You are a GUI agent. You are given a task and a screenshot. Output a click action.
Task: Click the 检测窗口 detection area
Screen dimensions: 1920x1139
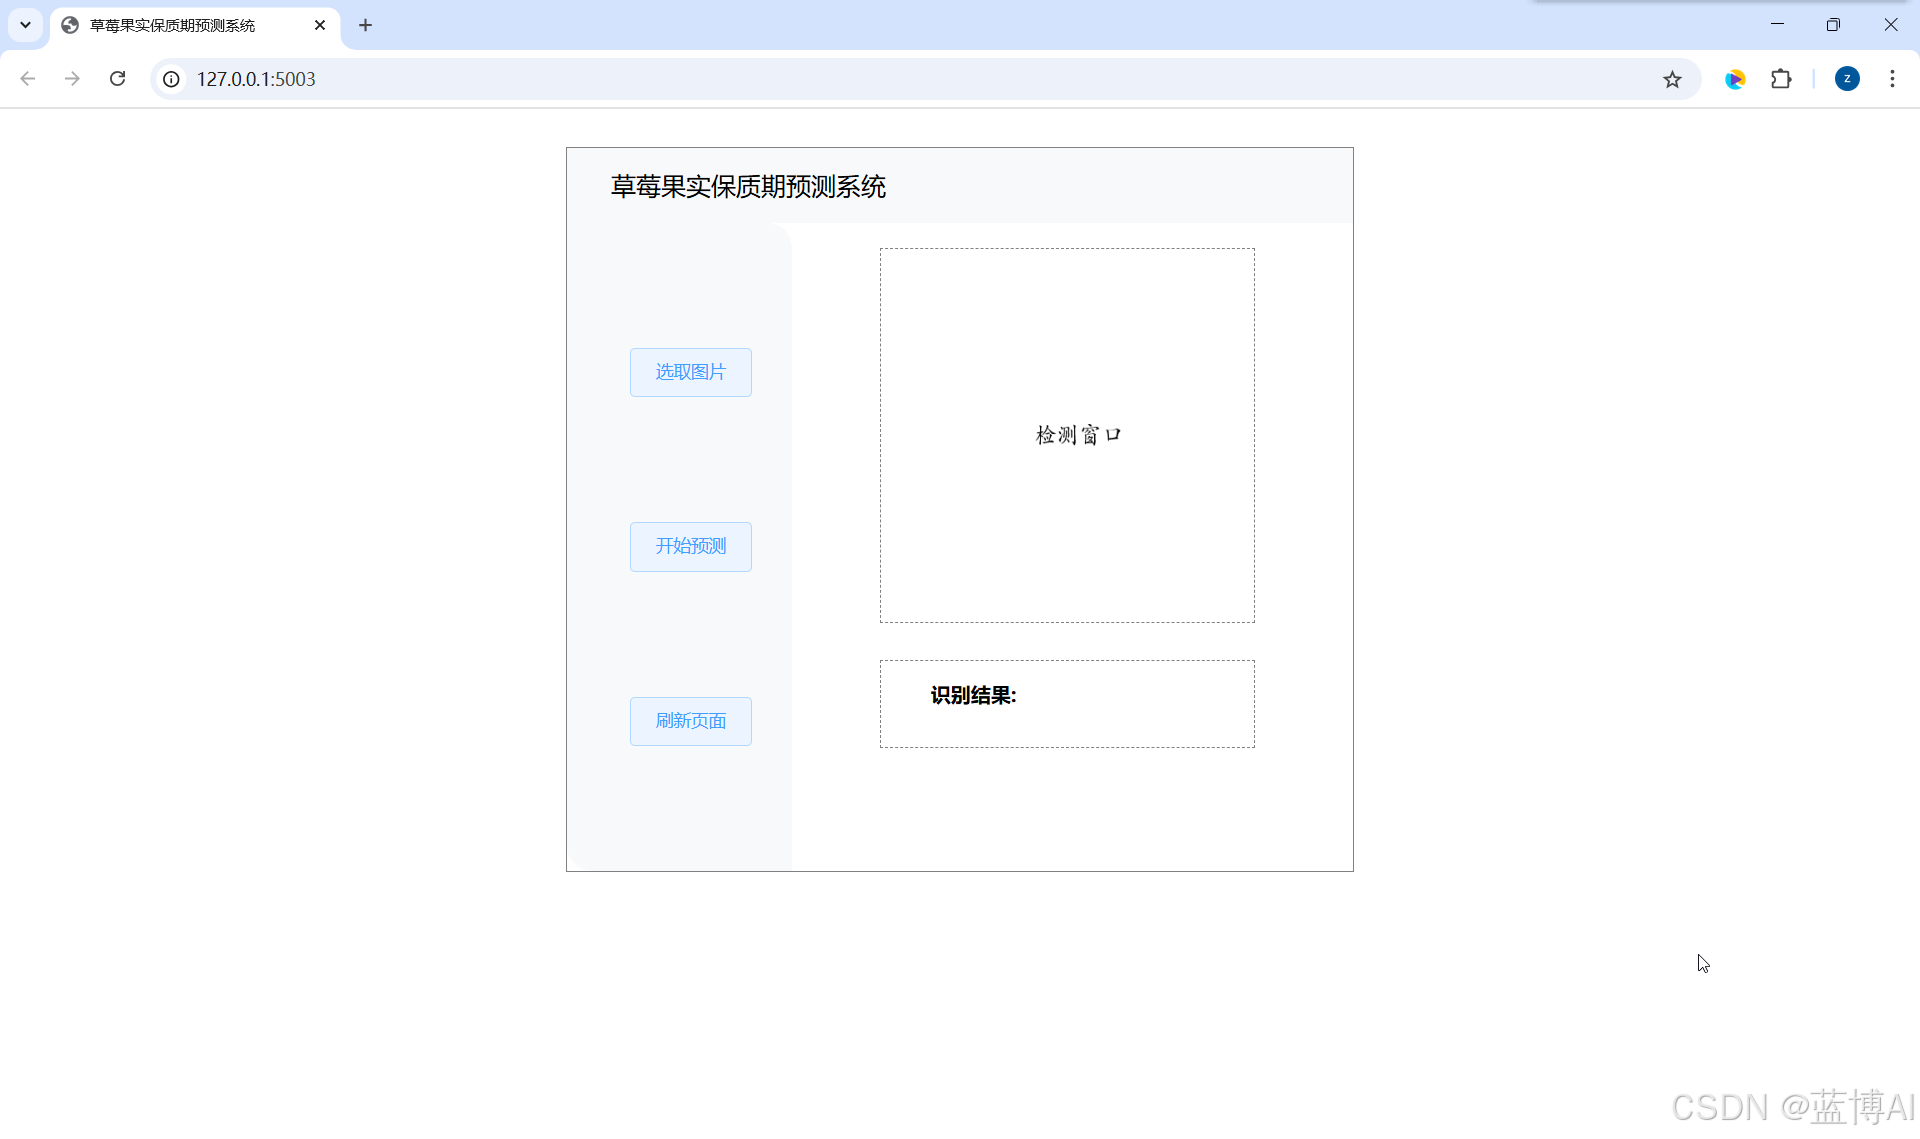[1067, 435]
